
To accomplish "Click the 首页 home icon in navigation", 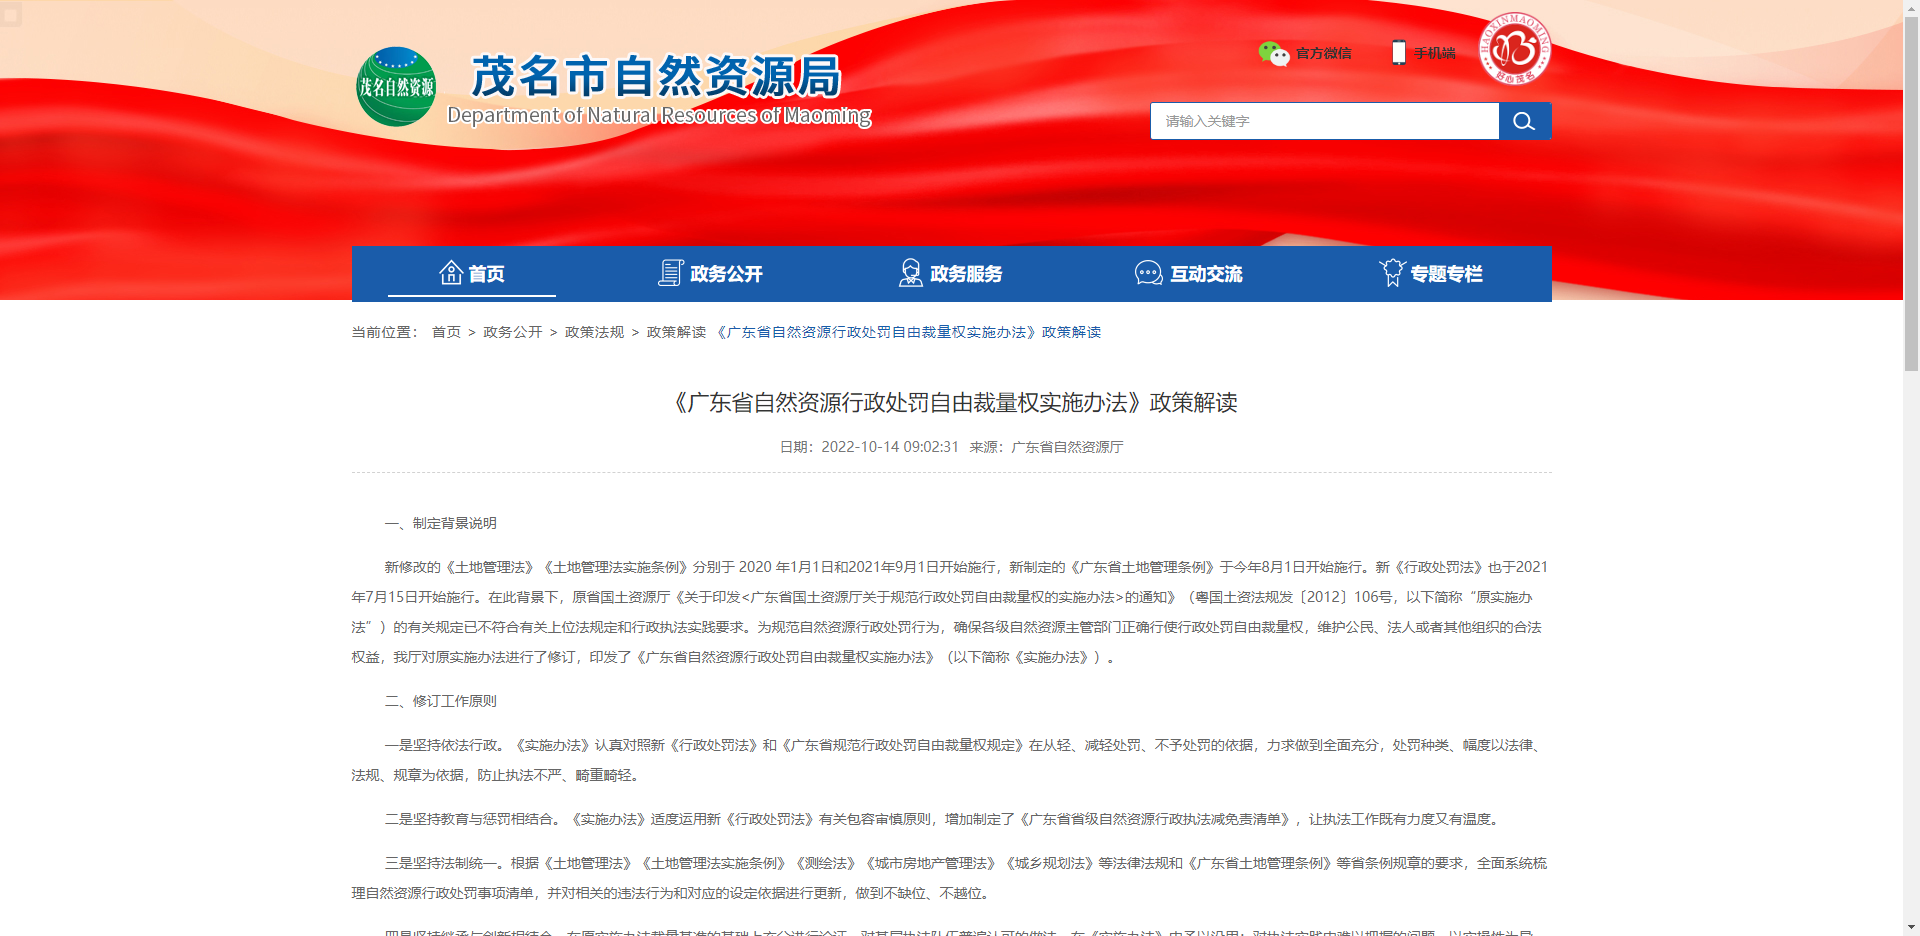I will tap(450, 271).
